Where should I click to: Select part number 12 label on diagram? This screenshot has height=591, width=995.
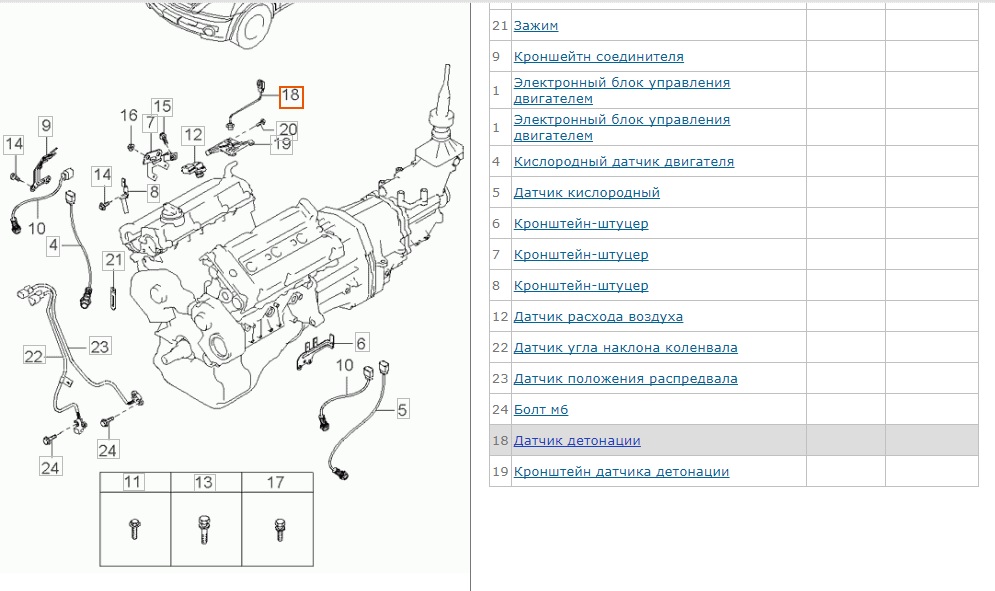click(192, 134)
